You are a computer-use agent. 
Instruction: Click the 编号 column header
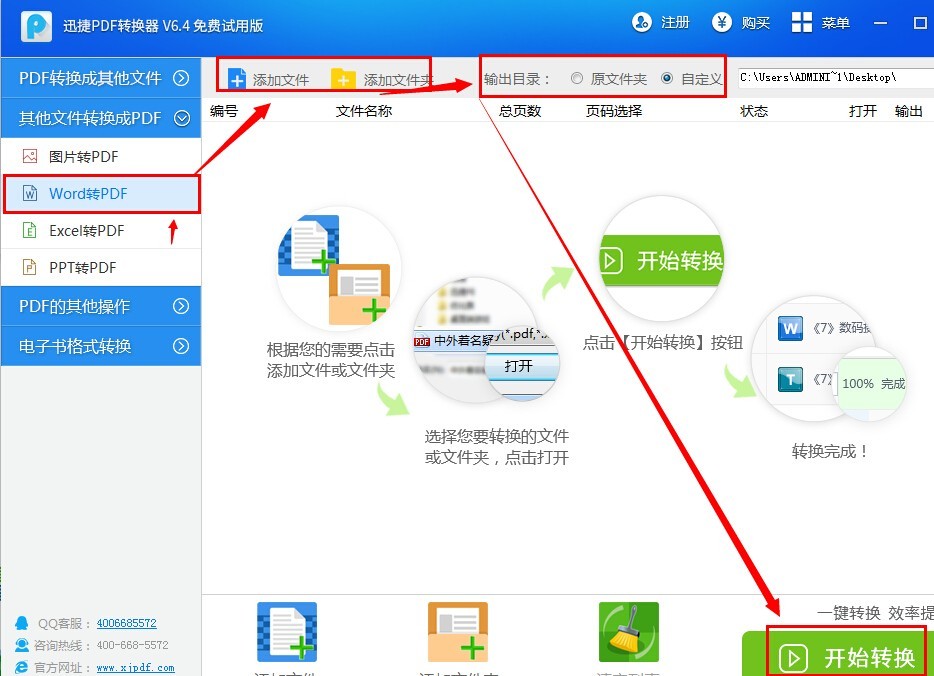pos(224,111)
